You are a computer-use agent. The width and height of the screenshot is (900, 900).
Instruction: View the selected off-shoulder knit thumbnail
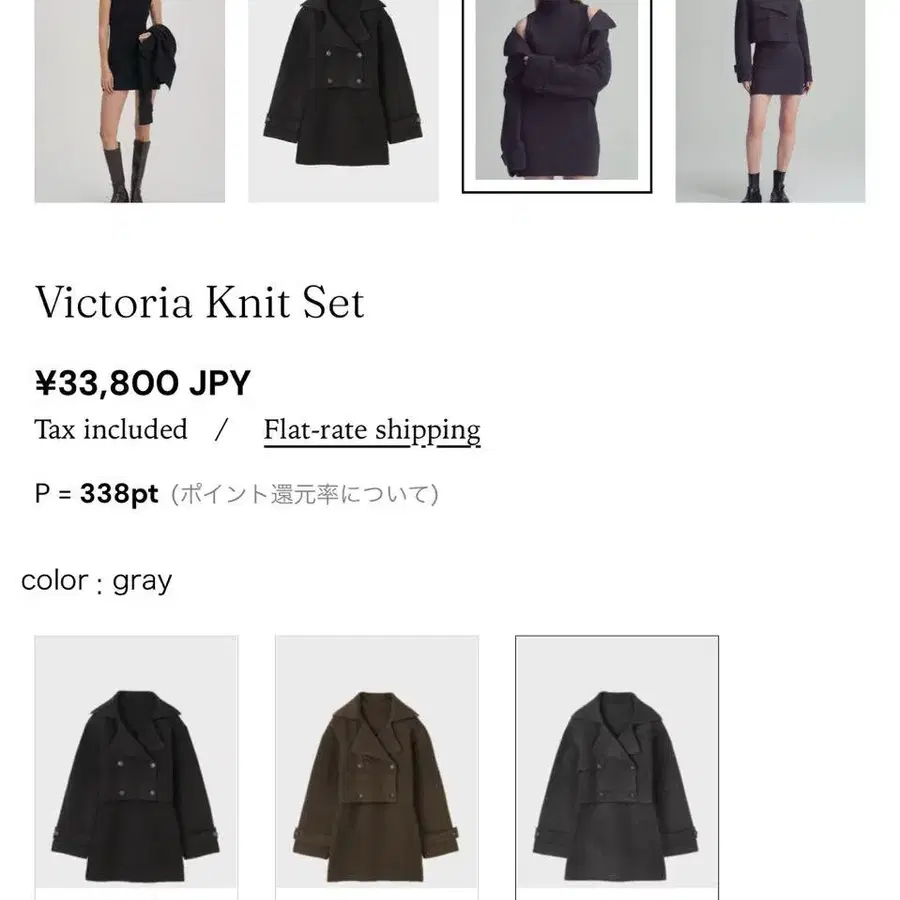click(x=557, y=96)
